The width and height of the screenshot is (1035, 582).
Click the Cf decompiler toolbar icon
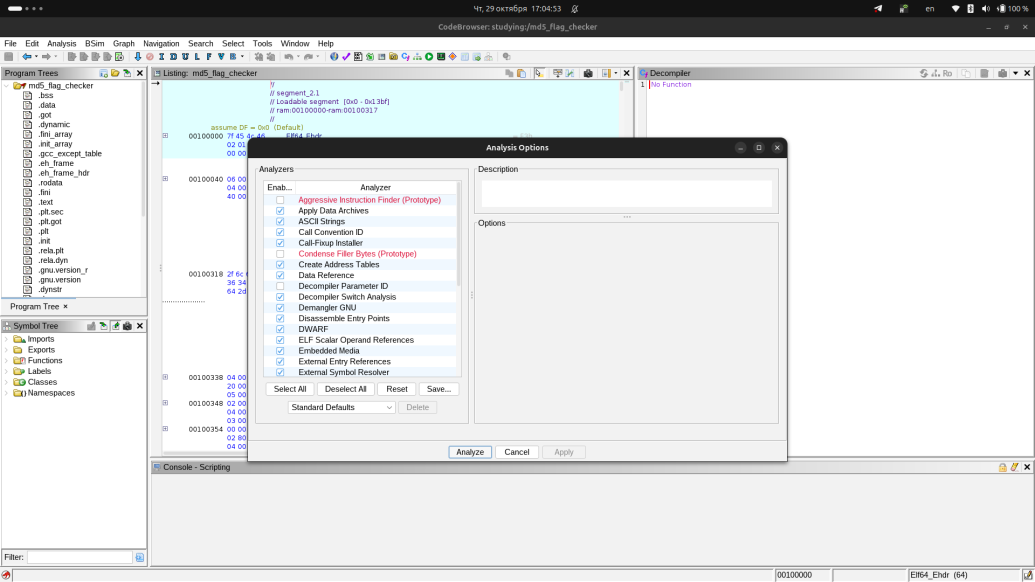point(405,57)
